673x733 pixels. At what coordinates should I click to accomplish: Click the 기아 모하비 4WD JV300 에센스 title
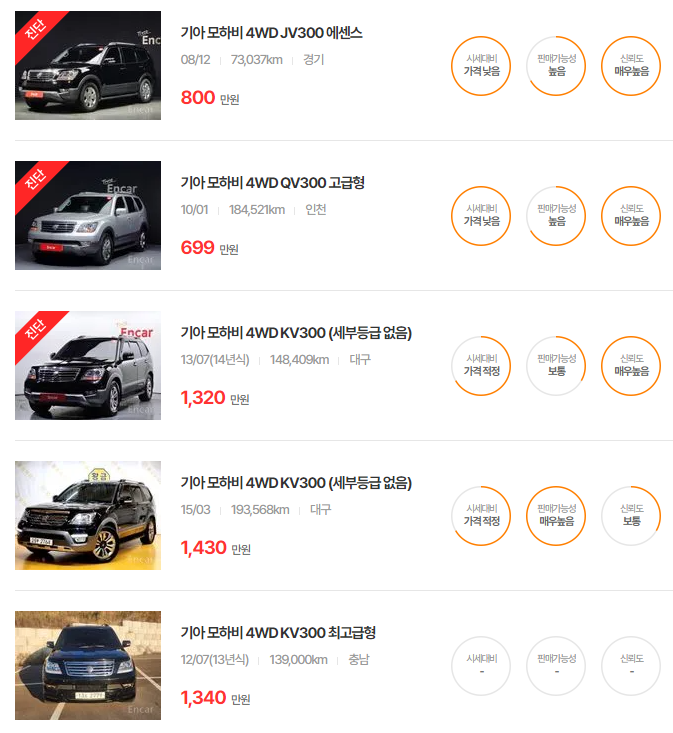tap(272, 33)
